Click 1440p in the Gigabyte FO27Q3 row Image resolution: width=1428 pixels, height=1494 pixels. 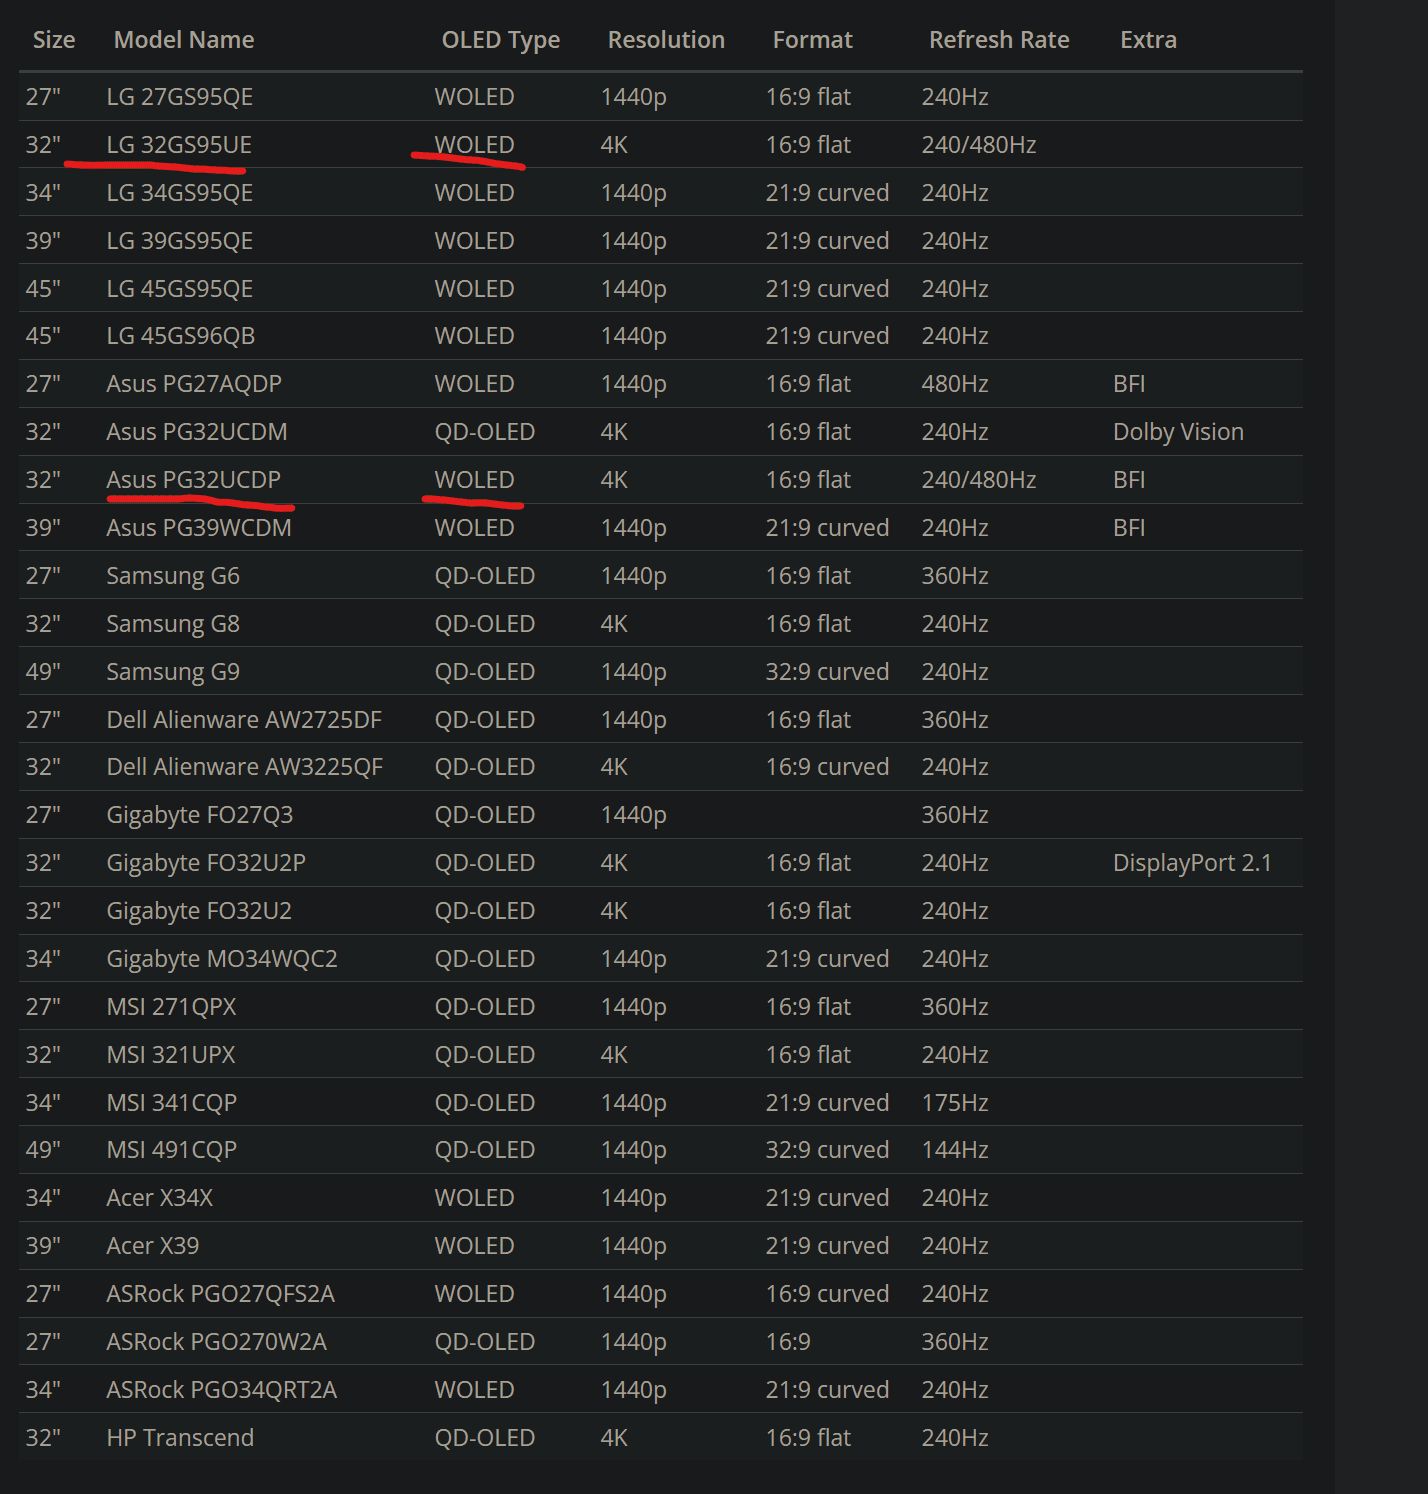pyautogui.click(x=633, y=815)
